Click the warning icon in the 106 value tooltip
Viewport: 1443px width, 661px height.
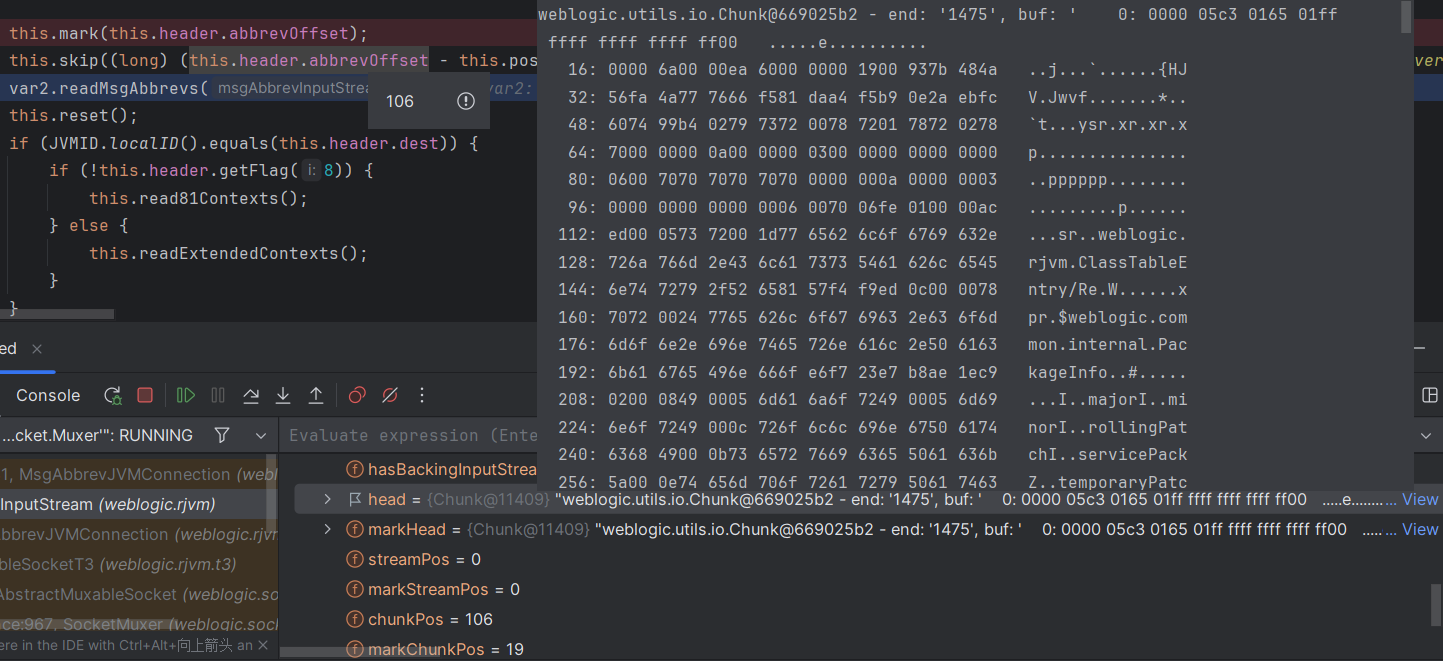tap(466, 101)
